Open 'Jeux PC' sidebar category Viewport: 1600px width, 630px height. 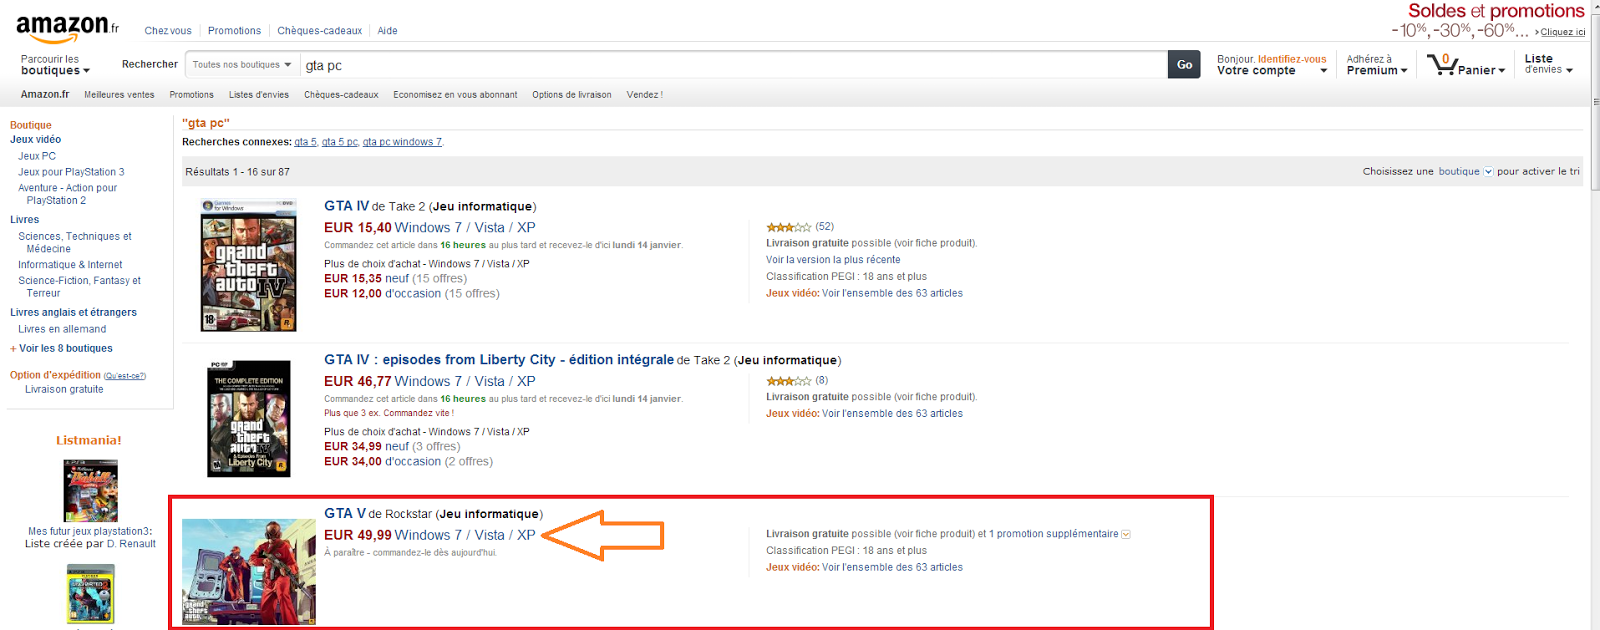point(37,157)
